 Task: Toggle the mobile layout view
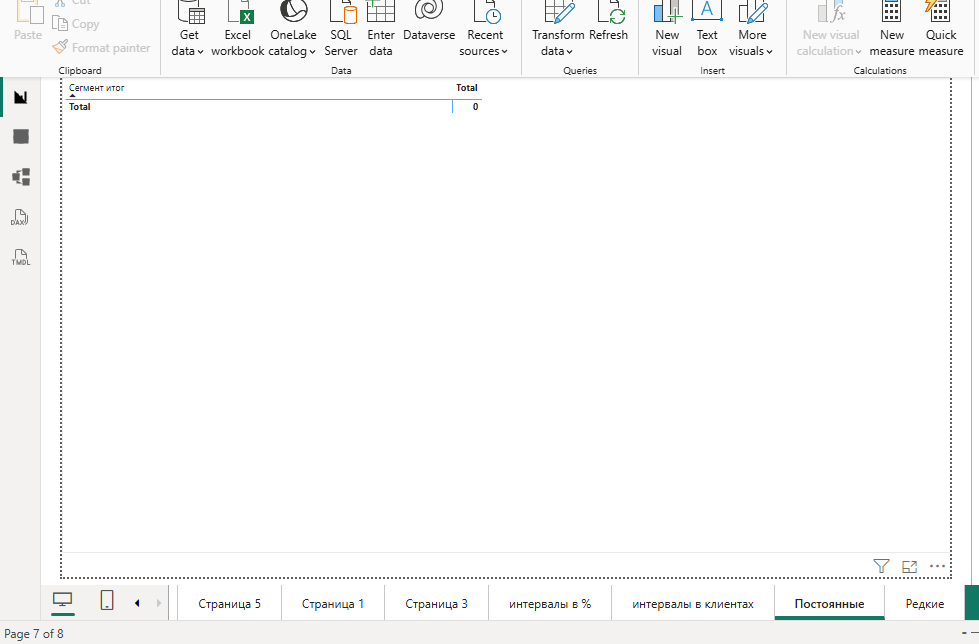pos(106,600)
